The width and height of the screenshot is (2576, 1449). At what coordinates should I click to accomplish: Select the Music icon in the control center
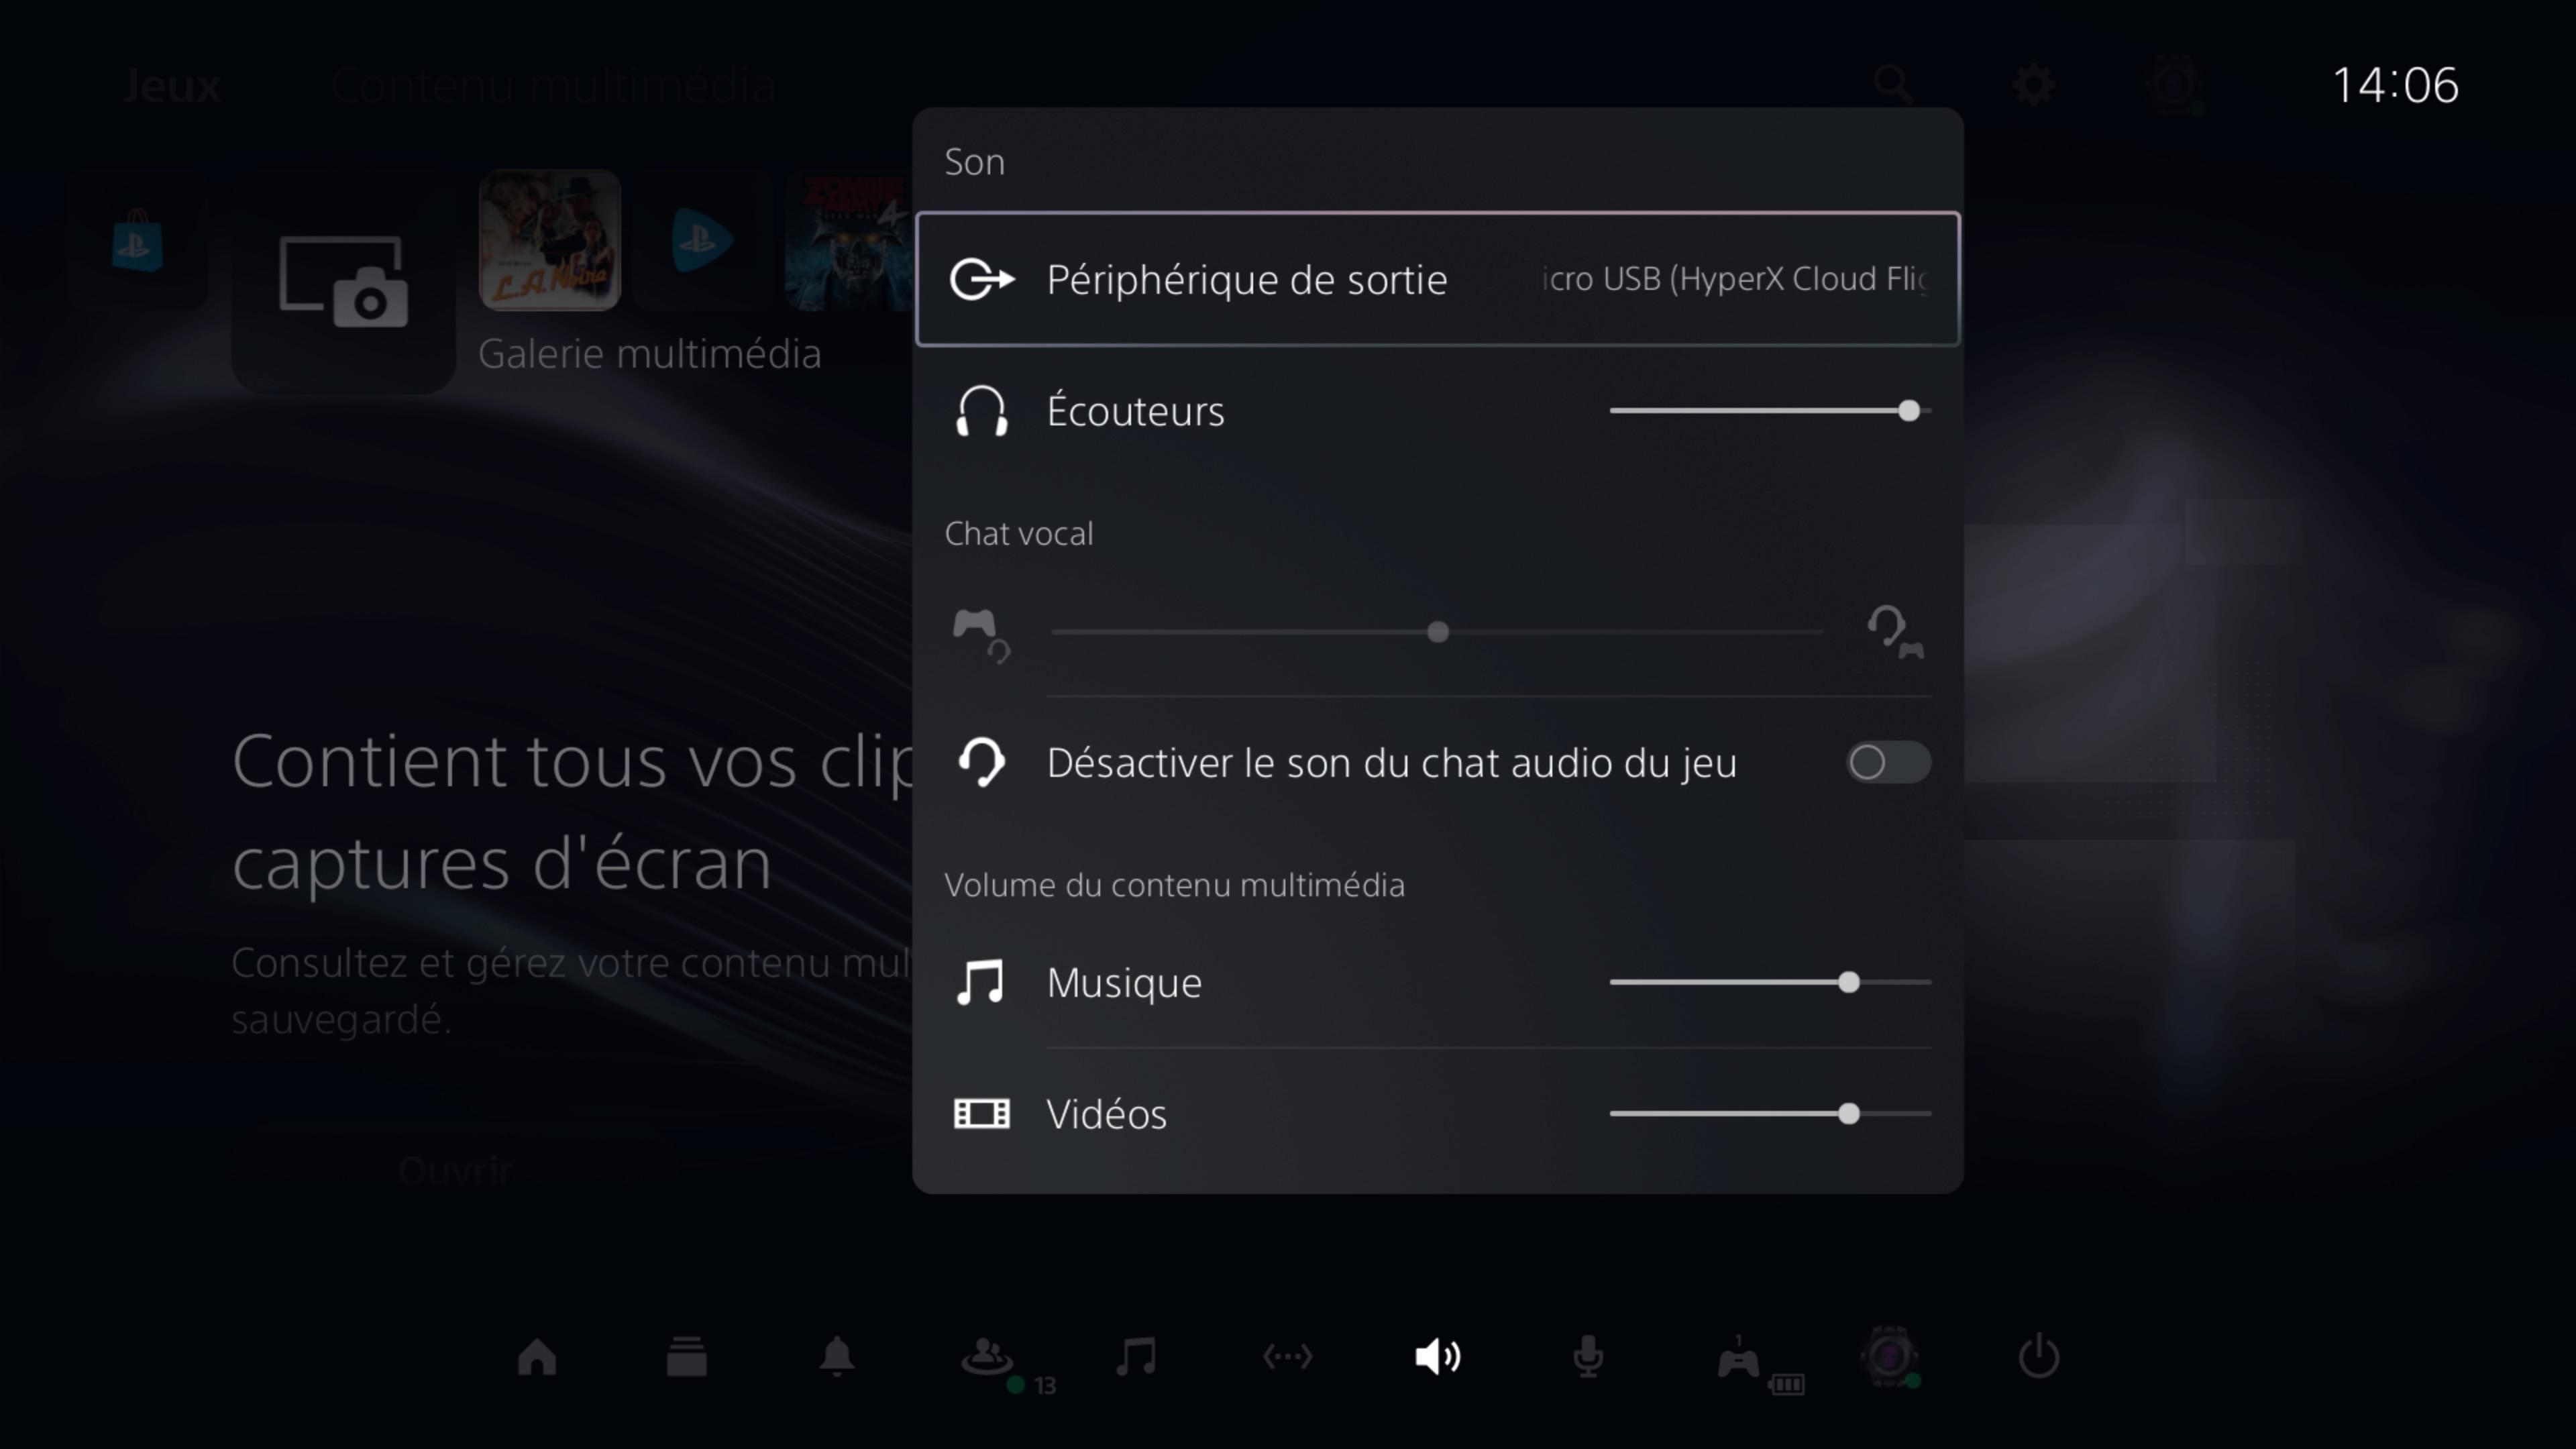(x=1138, y=1357)
